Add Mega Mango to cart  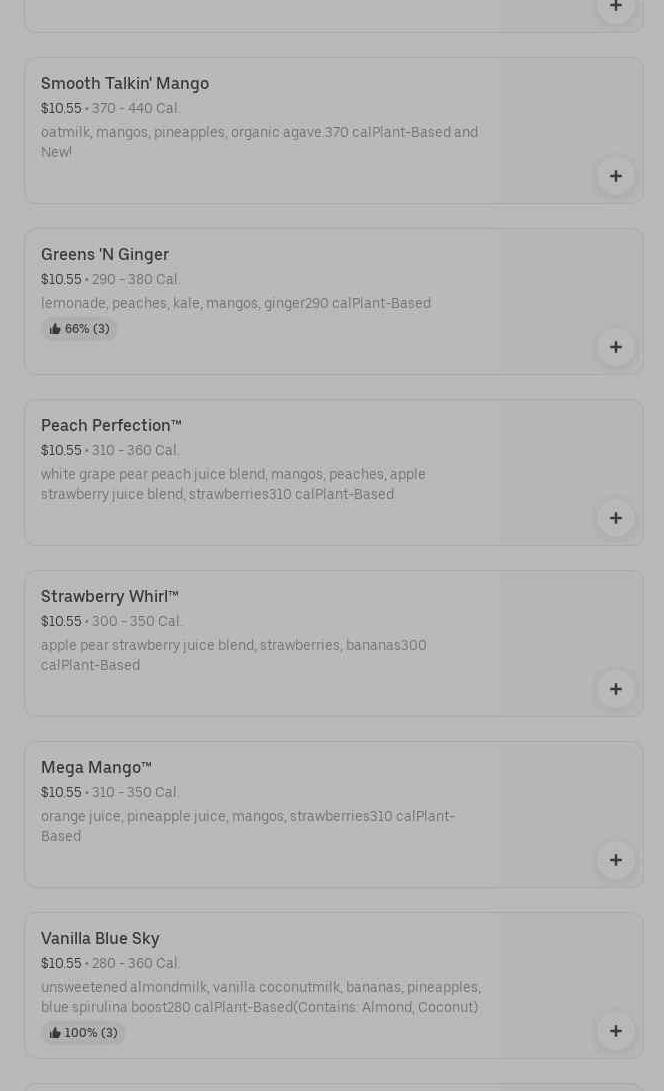[615, 860]
